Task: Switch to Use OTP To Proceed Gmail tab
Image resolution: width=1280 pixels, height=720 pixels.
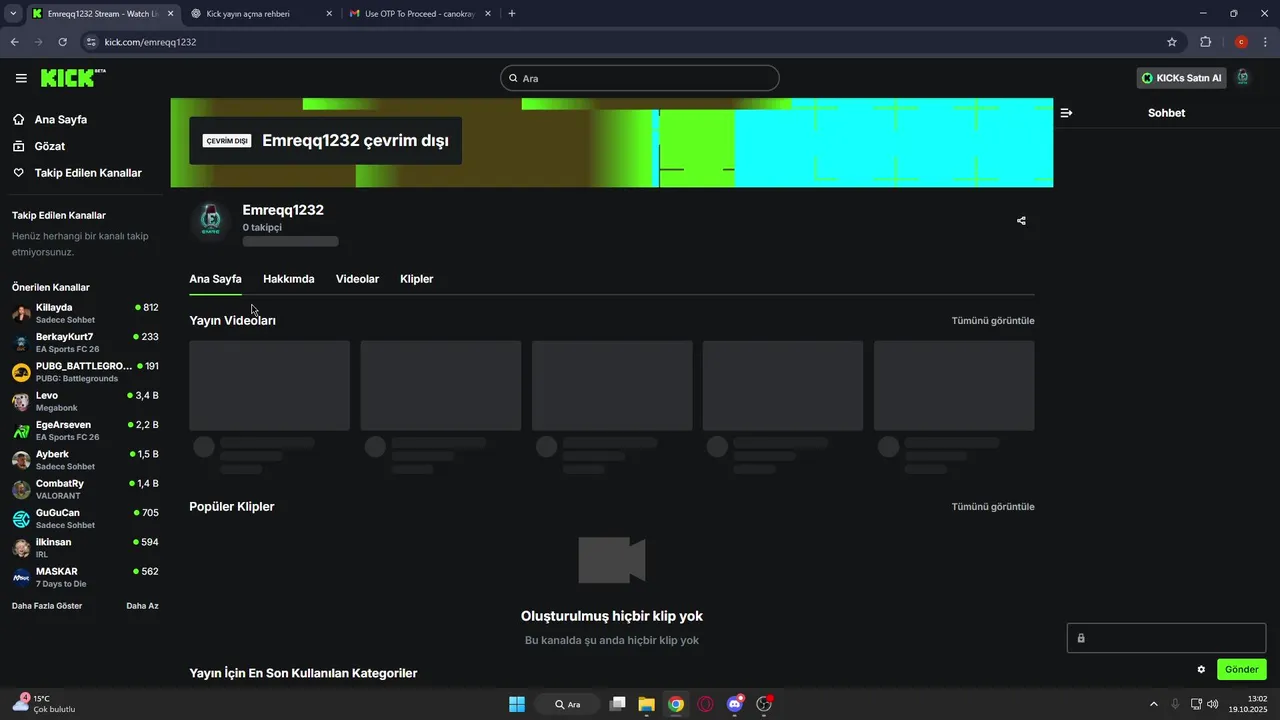Action: (x=420, y=14)
